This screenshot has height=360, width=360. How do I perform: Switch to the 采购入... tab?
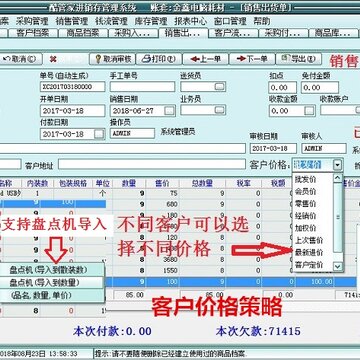[133, 33]
